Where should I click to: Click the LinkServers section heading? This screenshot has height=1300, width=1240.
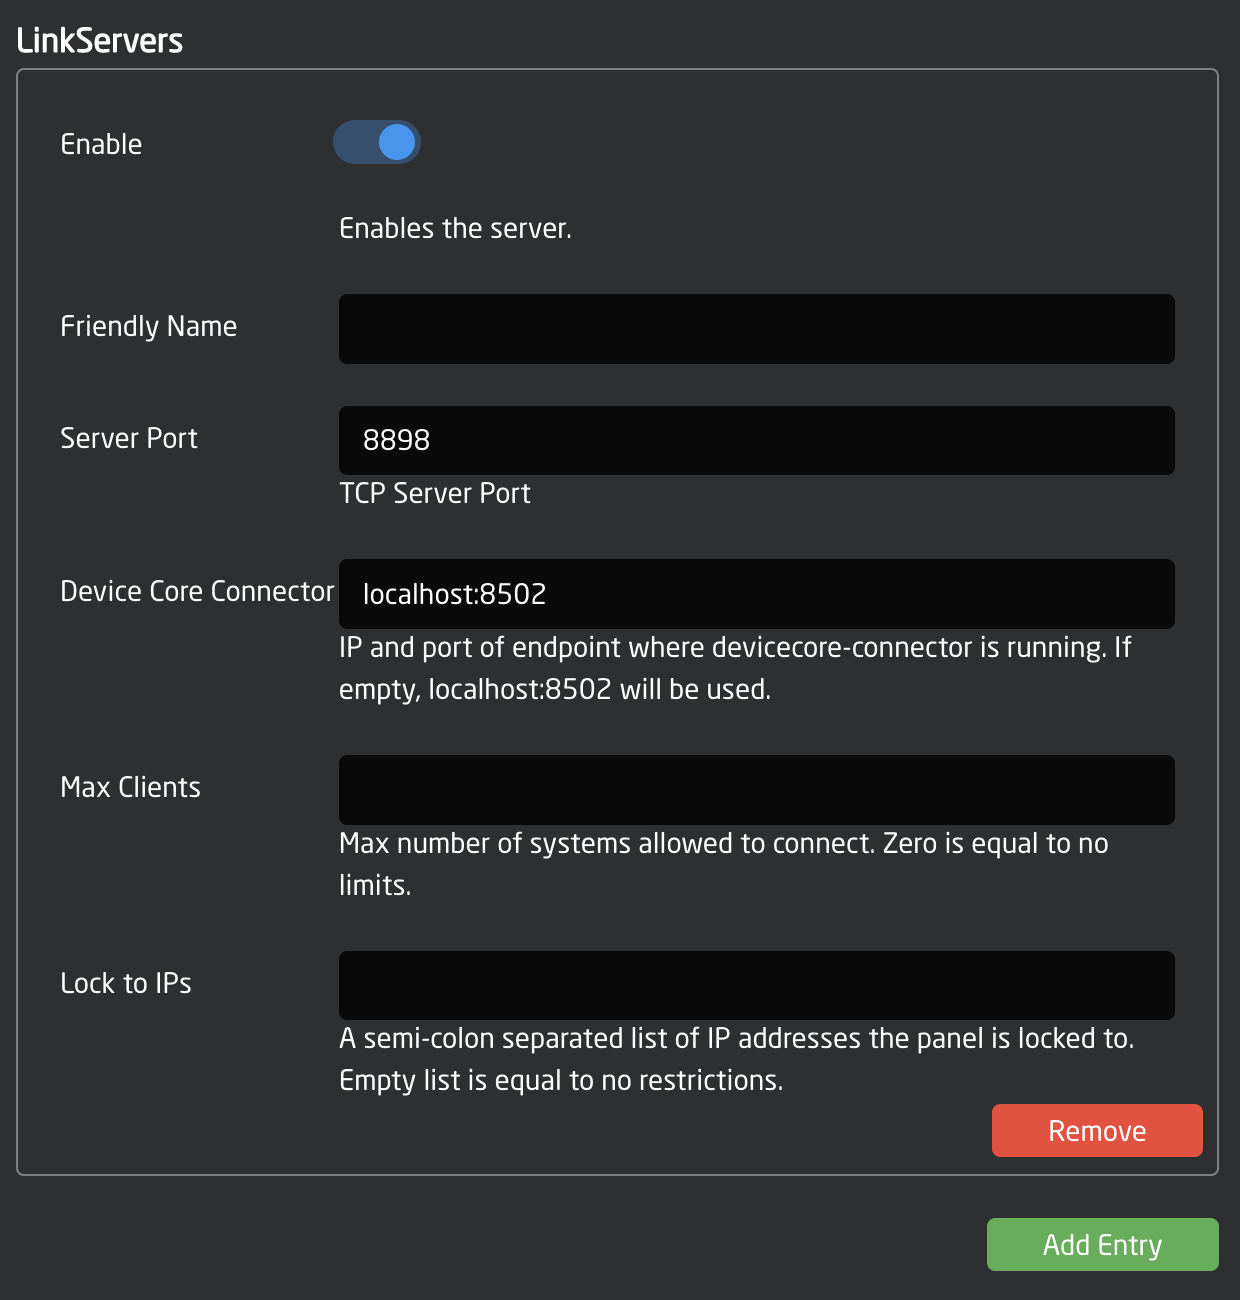tap(100, 41)
